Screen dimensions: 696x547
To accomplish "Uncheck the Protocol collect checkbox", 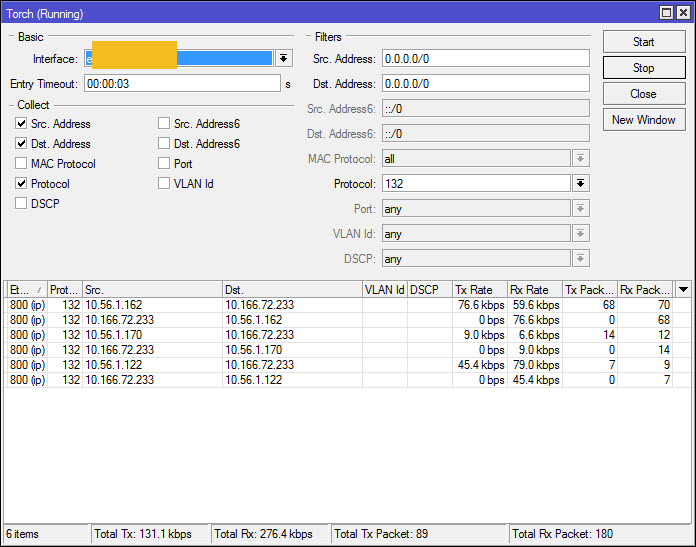I will pyautogui.click(x=21, y=183).
